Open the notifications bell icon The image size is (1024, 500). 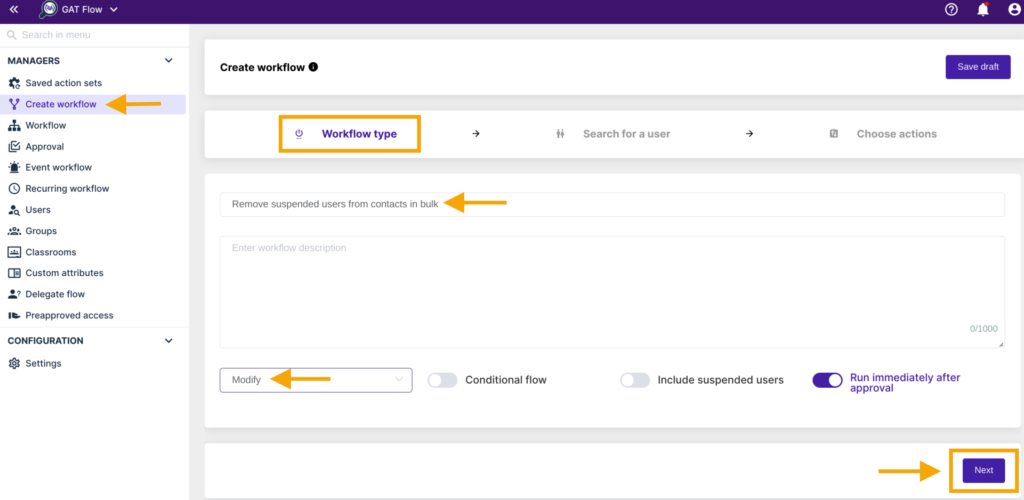point(983,10)
